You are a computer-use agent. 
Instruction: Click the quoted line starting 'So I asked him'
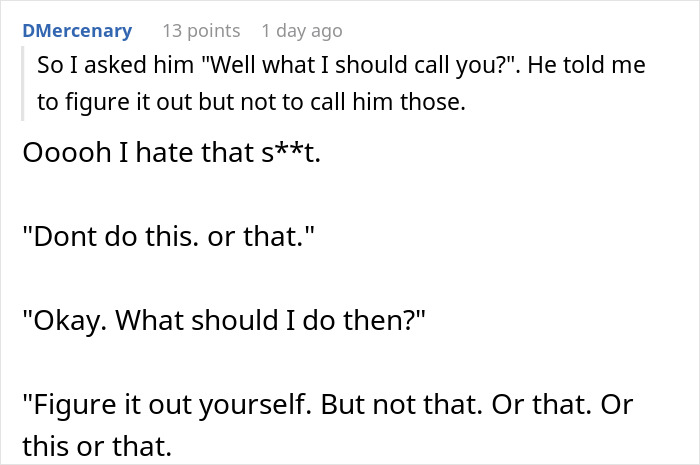(341, 65)
